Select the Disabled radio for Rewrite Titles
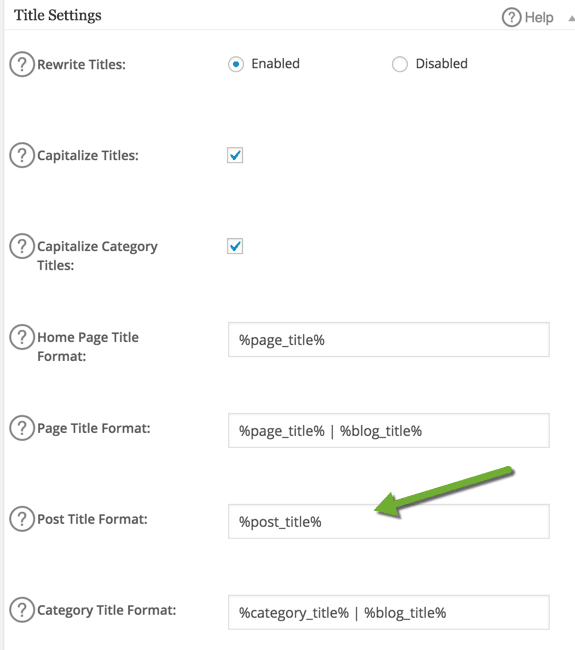Viewport: 575px width, 650px height. (400, 64)
